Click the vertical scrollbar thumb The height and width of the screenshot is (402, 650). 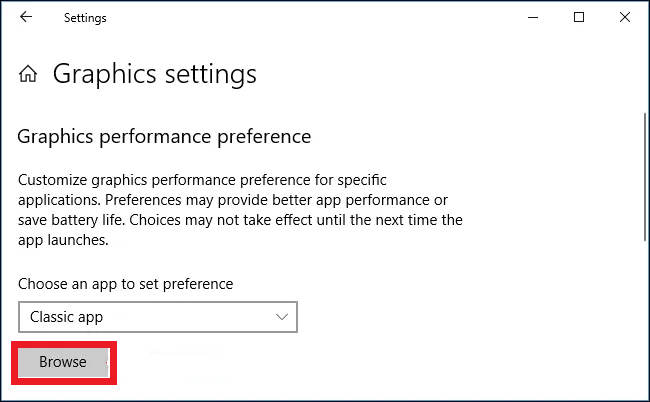tap(643, 175)
